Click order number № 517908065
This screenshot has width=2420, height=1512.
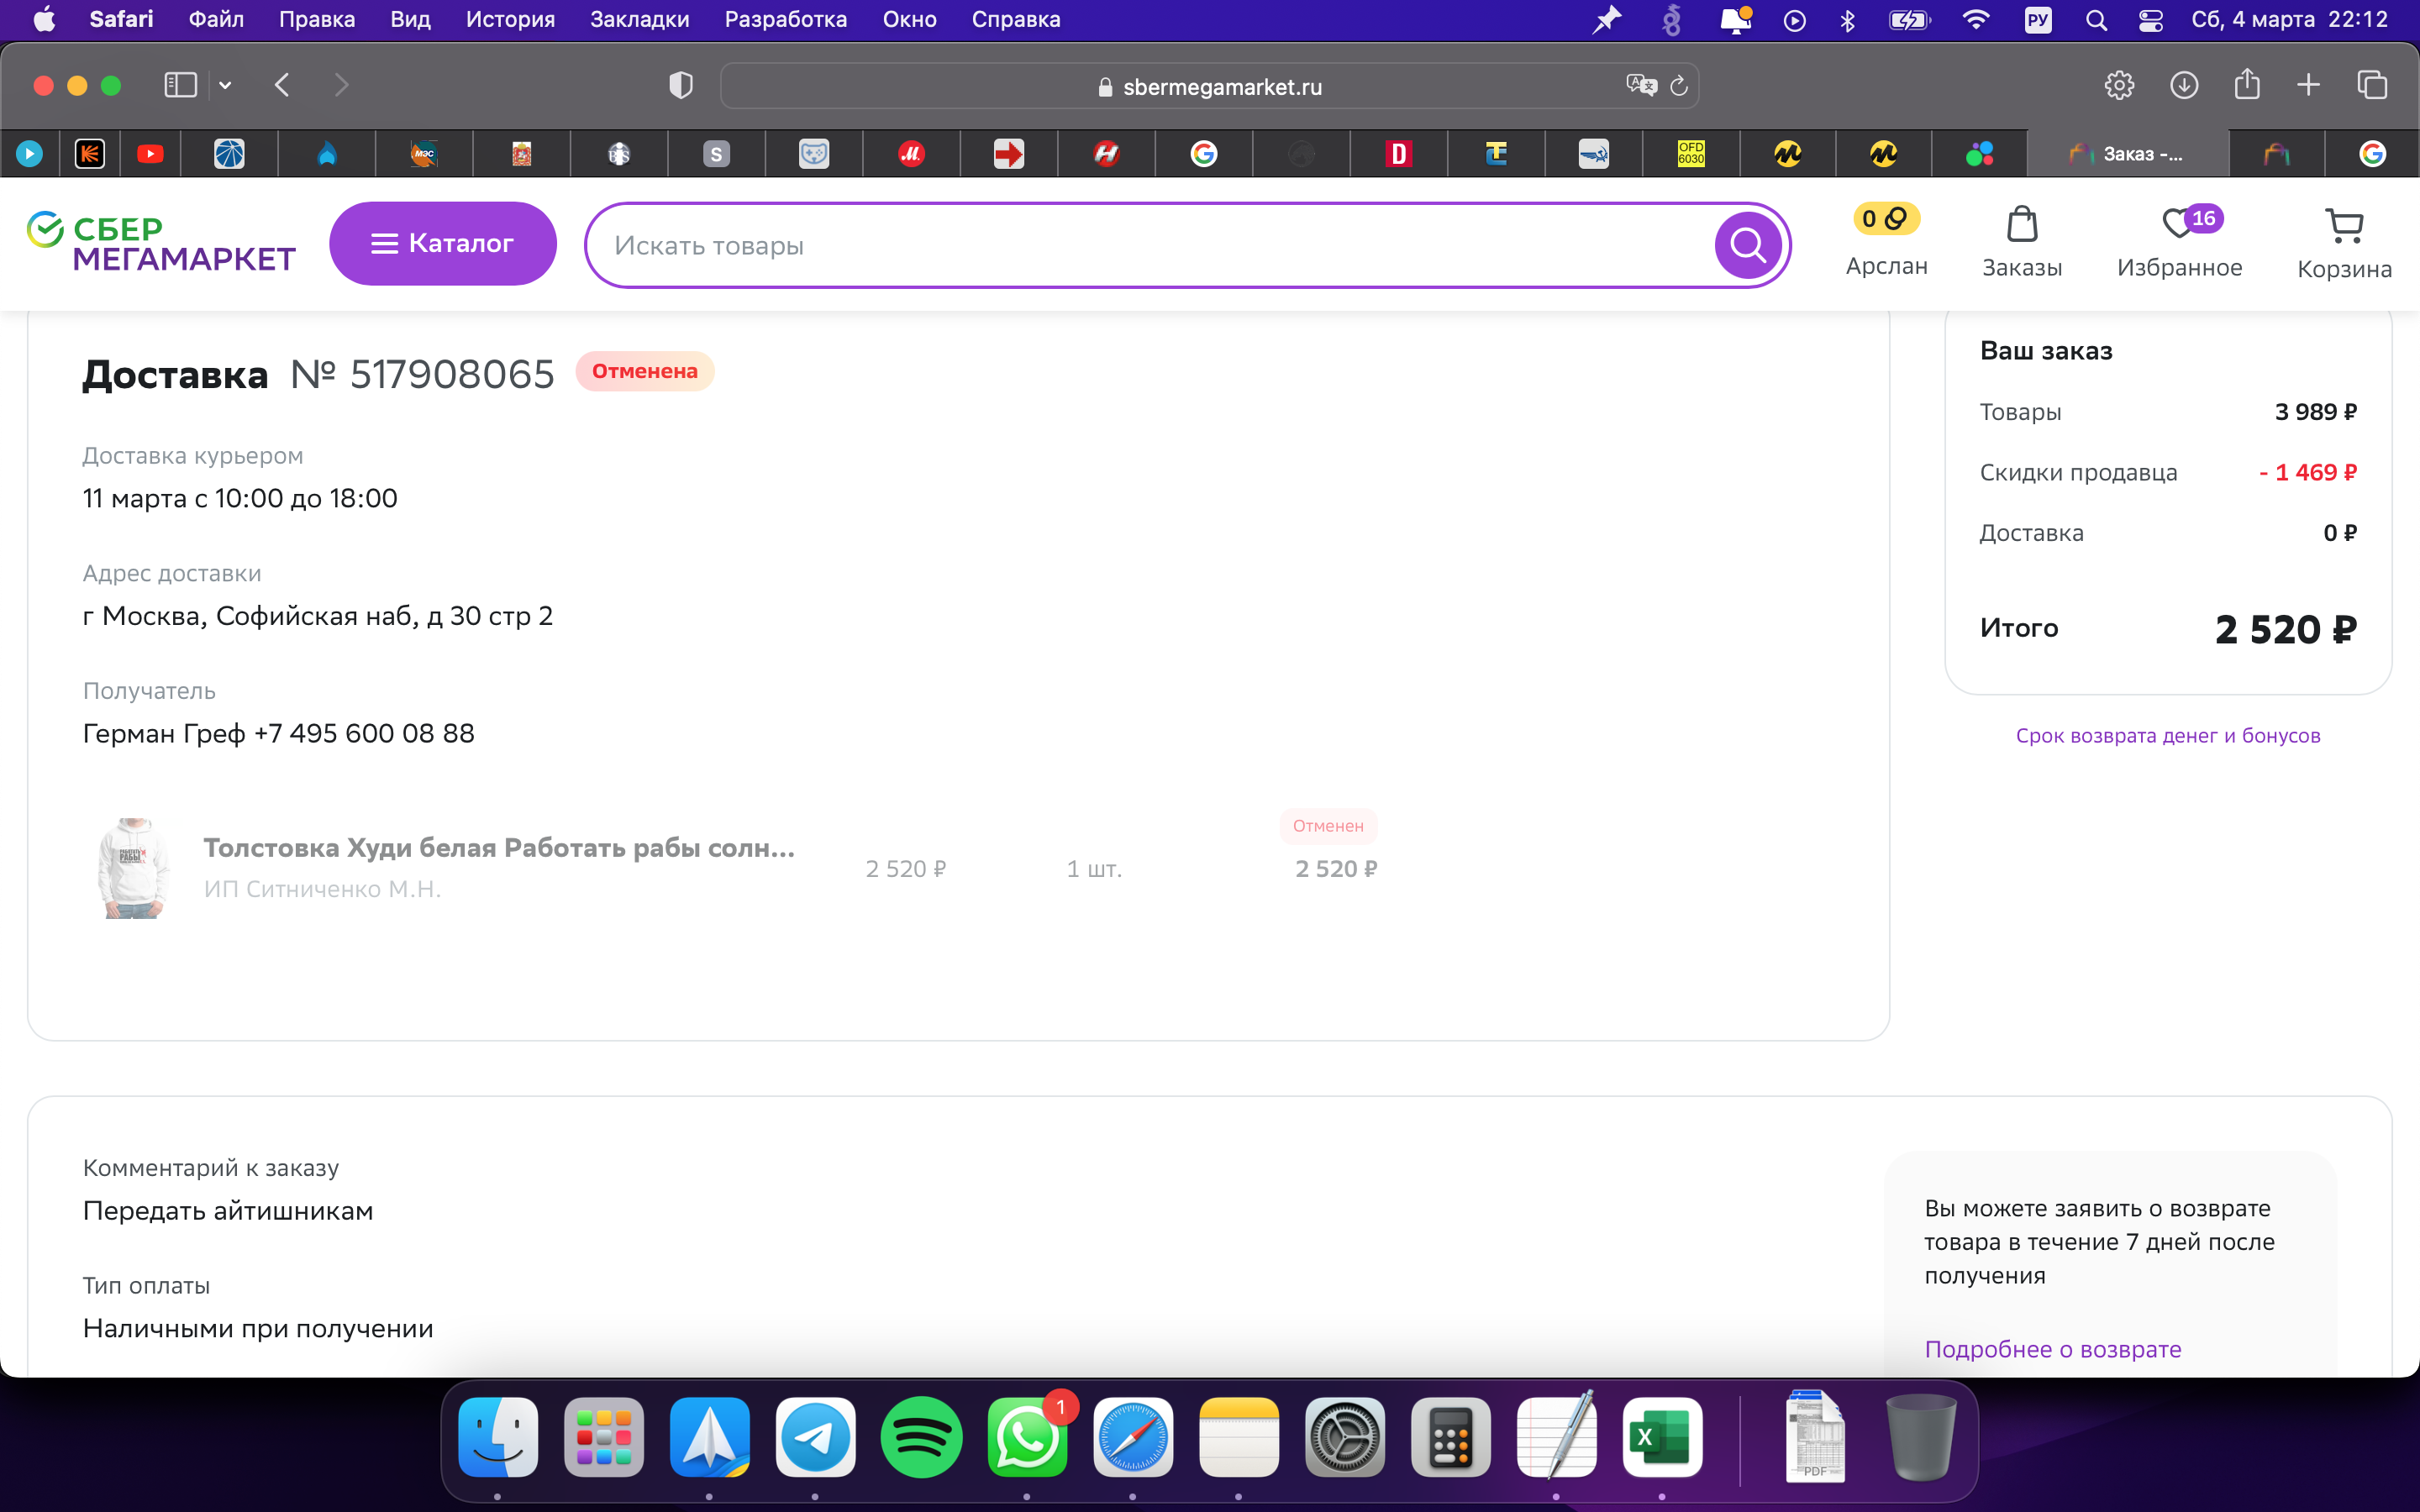point(422,375)
